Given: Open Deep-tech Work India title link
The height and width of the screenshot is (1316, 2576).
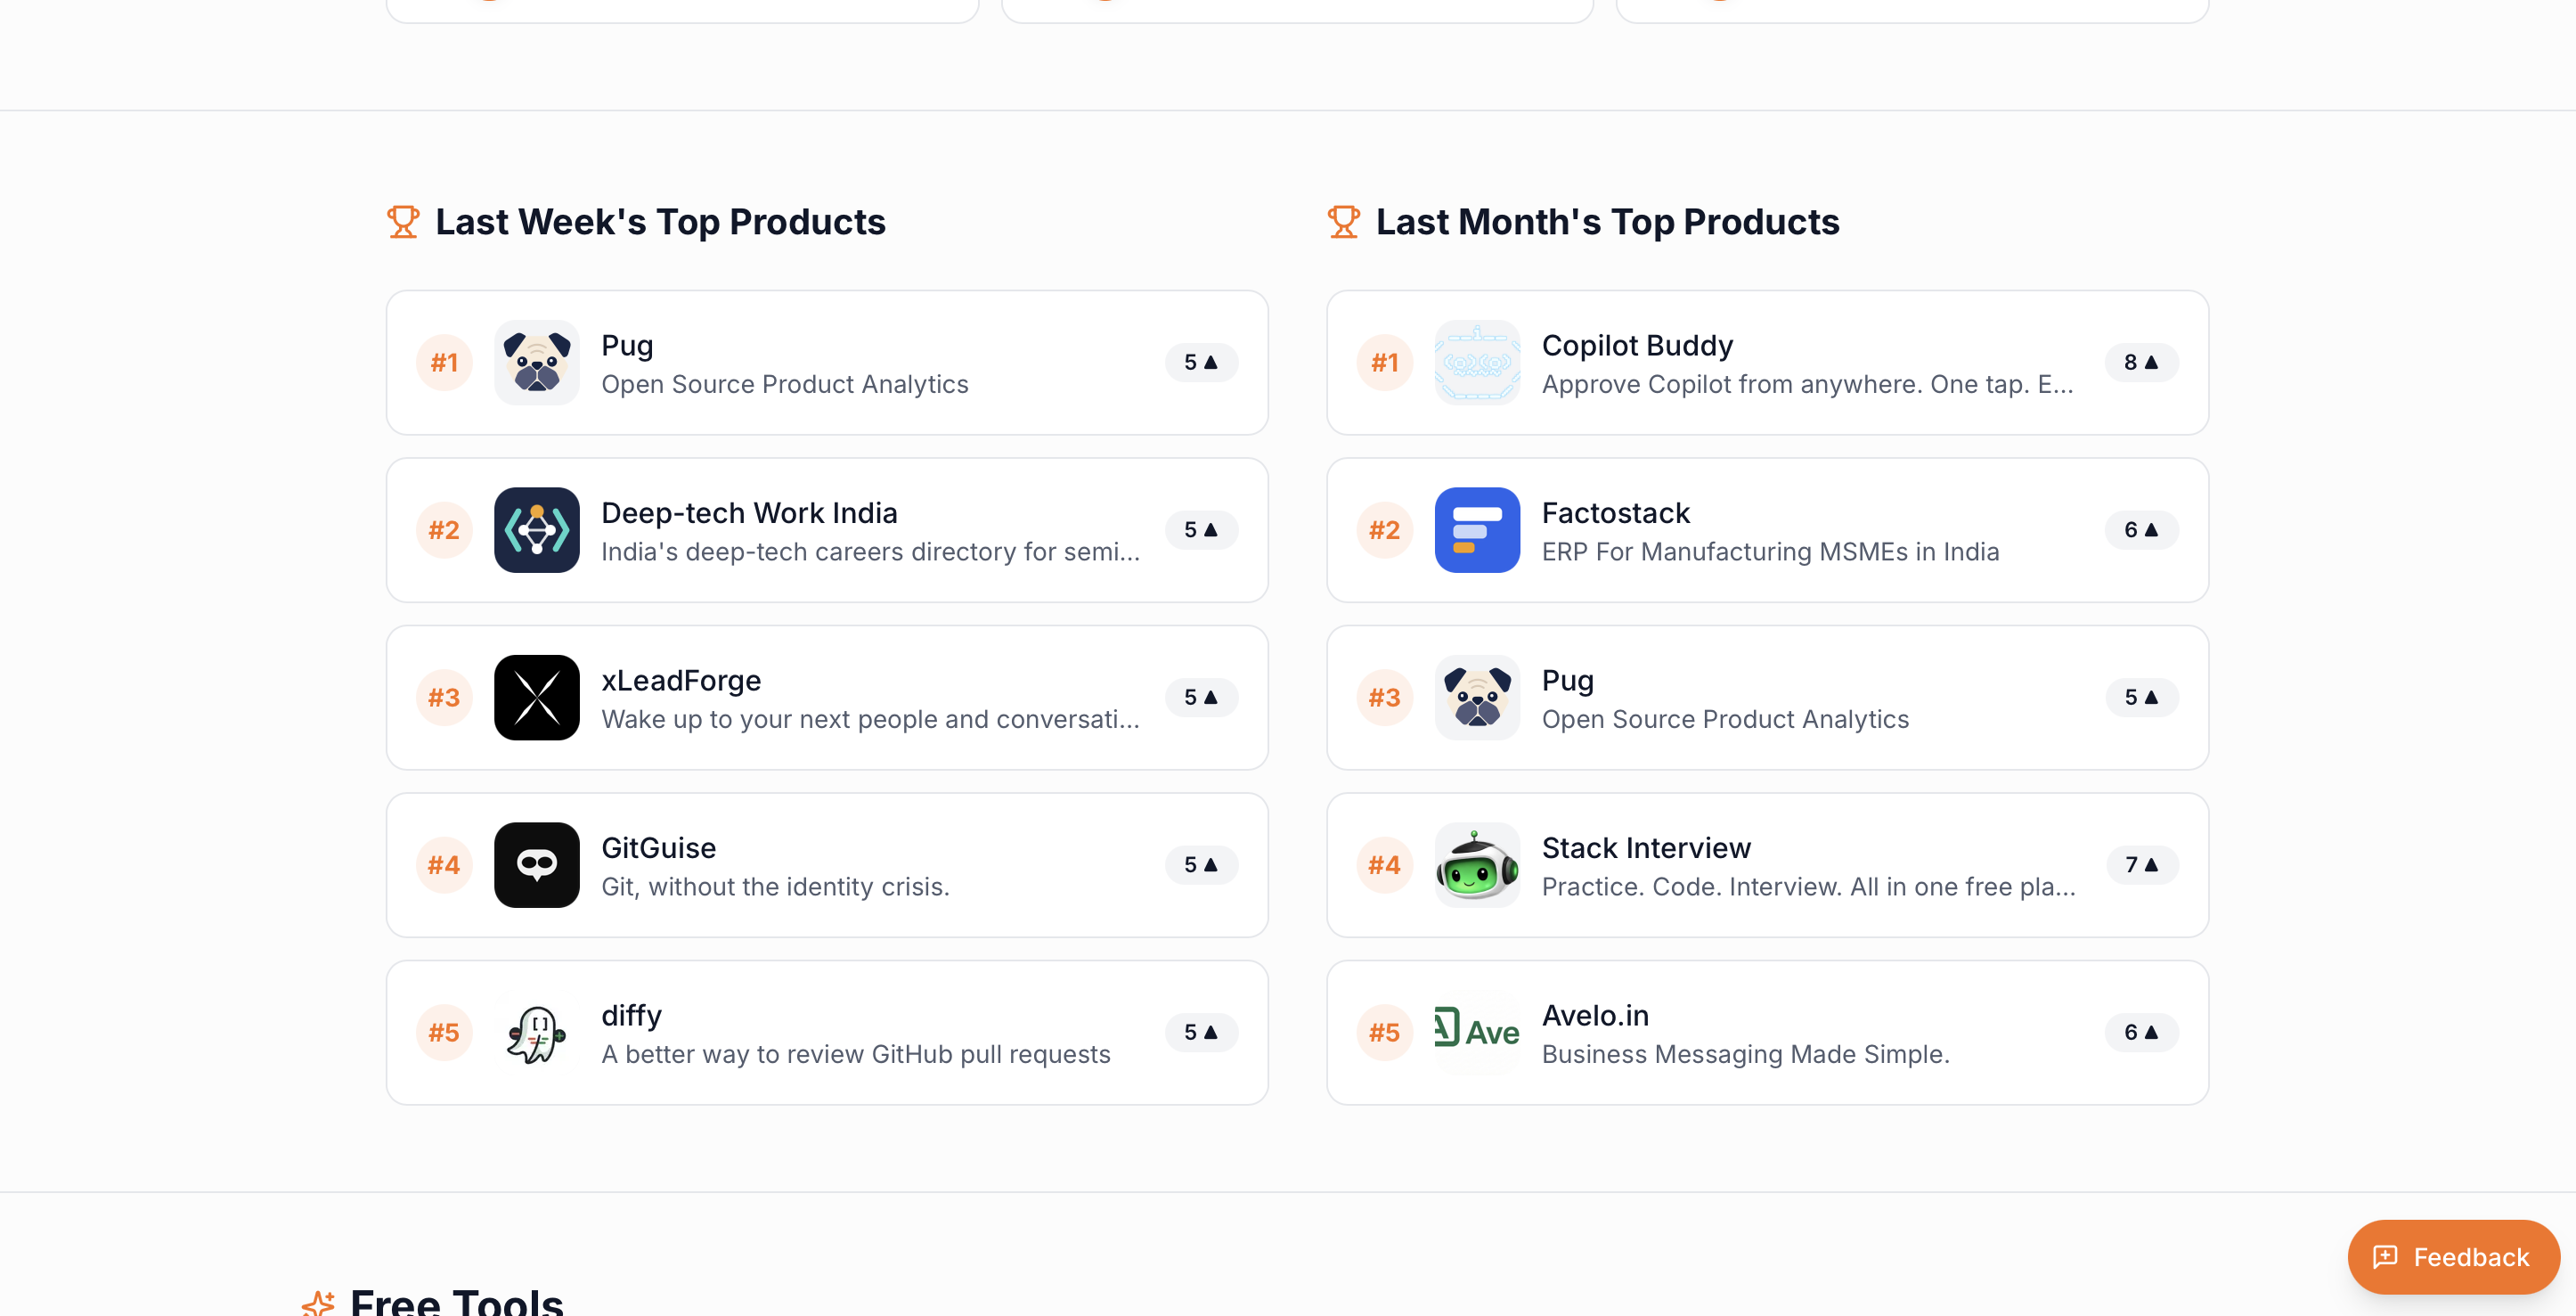Looking at the screenshot, I should 749,513.
